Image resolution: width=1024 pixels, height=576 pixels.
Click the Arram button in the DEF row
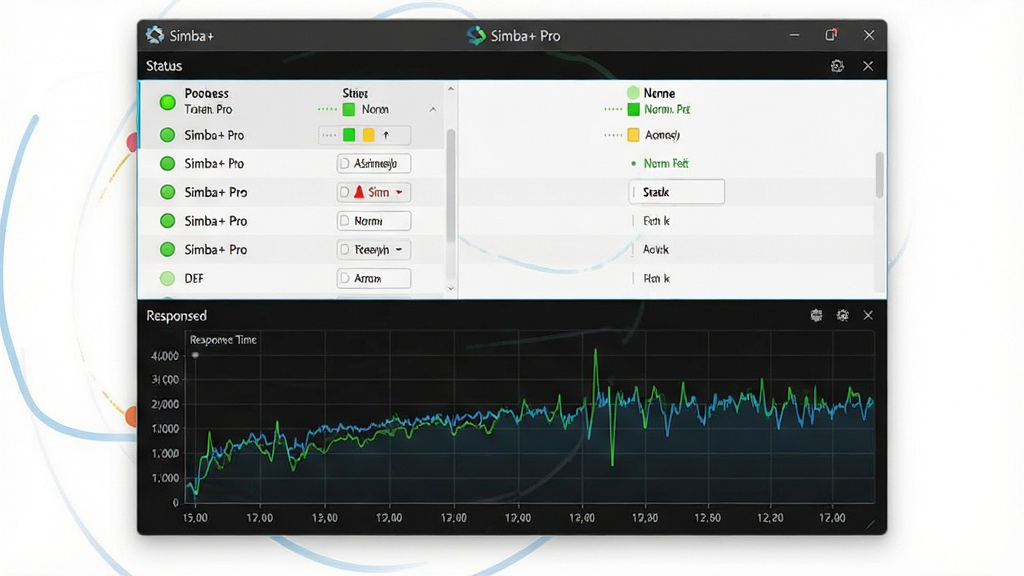pos(374,278)
